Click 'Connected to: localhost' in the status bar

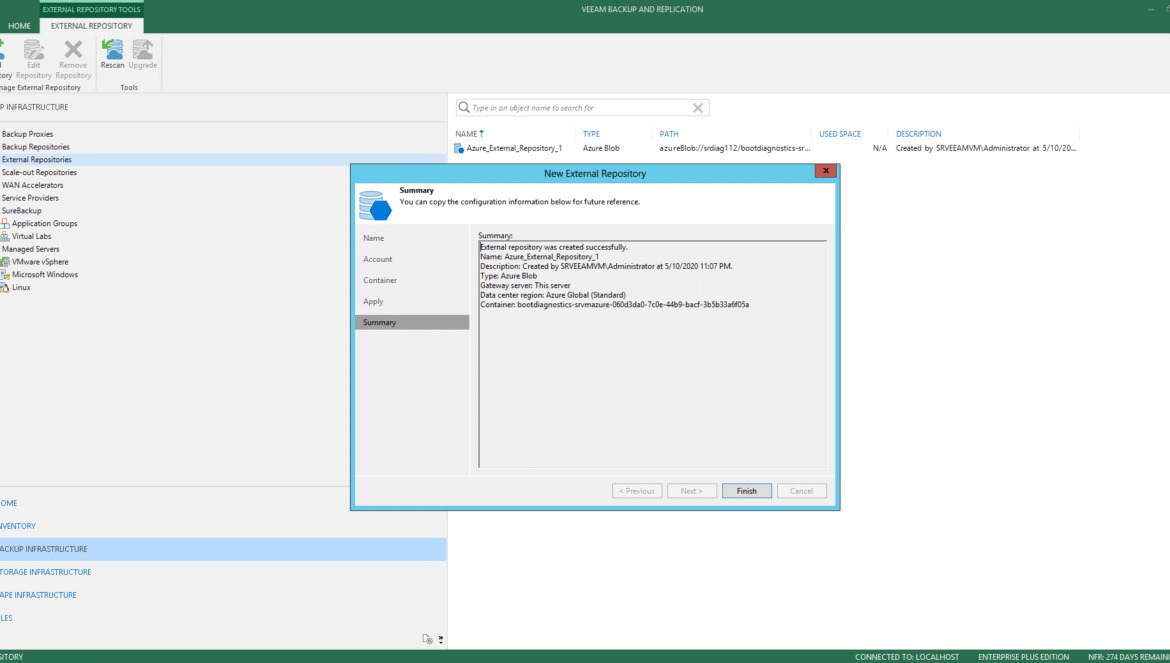pos(907,657)
